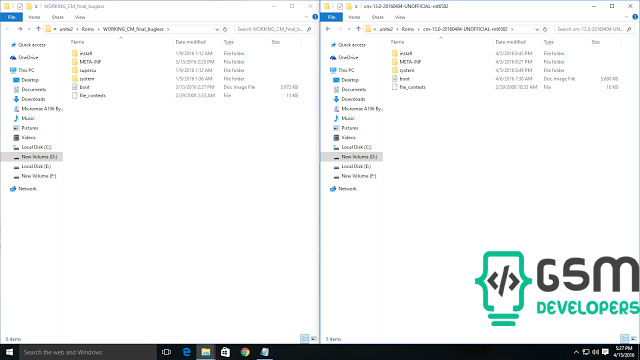Sort left window by Name column
Image resolution: width=640 pixels, height=360 pixels.
78,42
